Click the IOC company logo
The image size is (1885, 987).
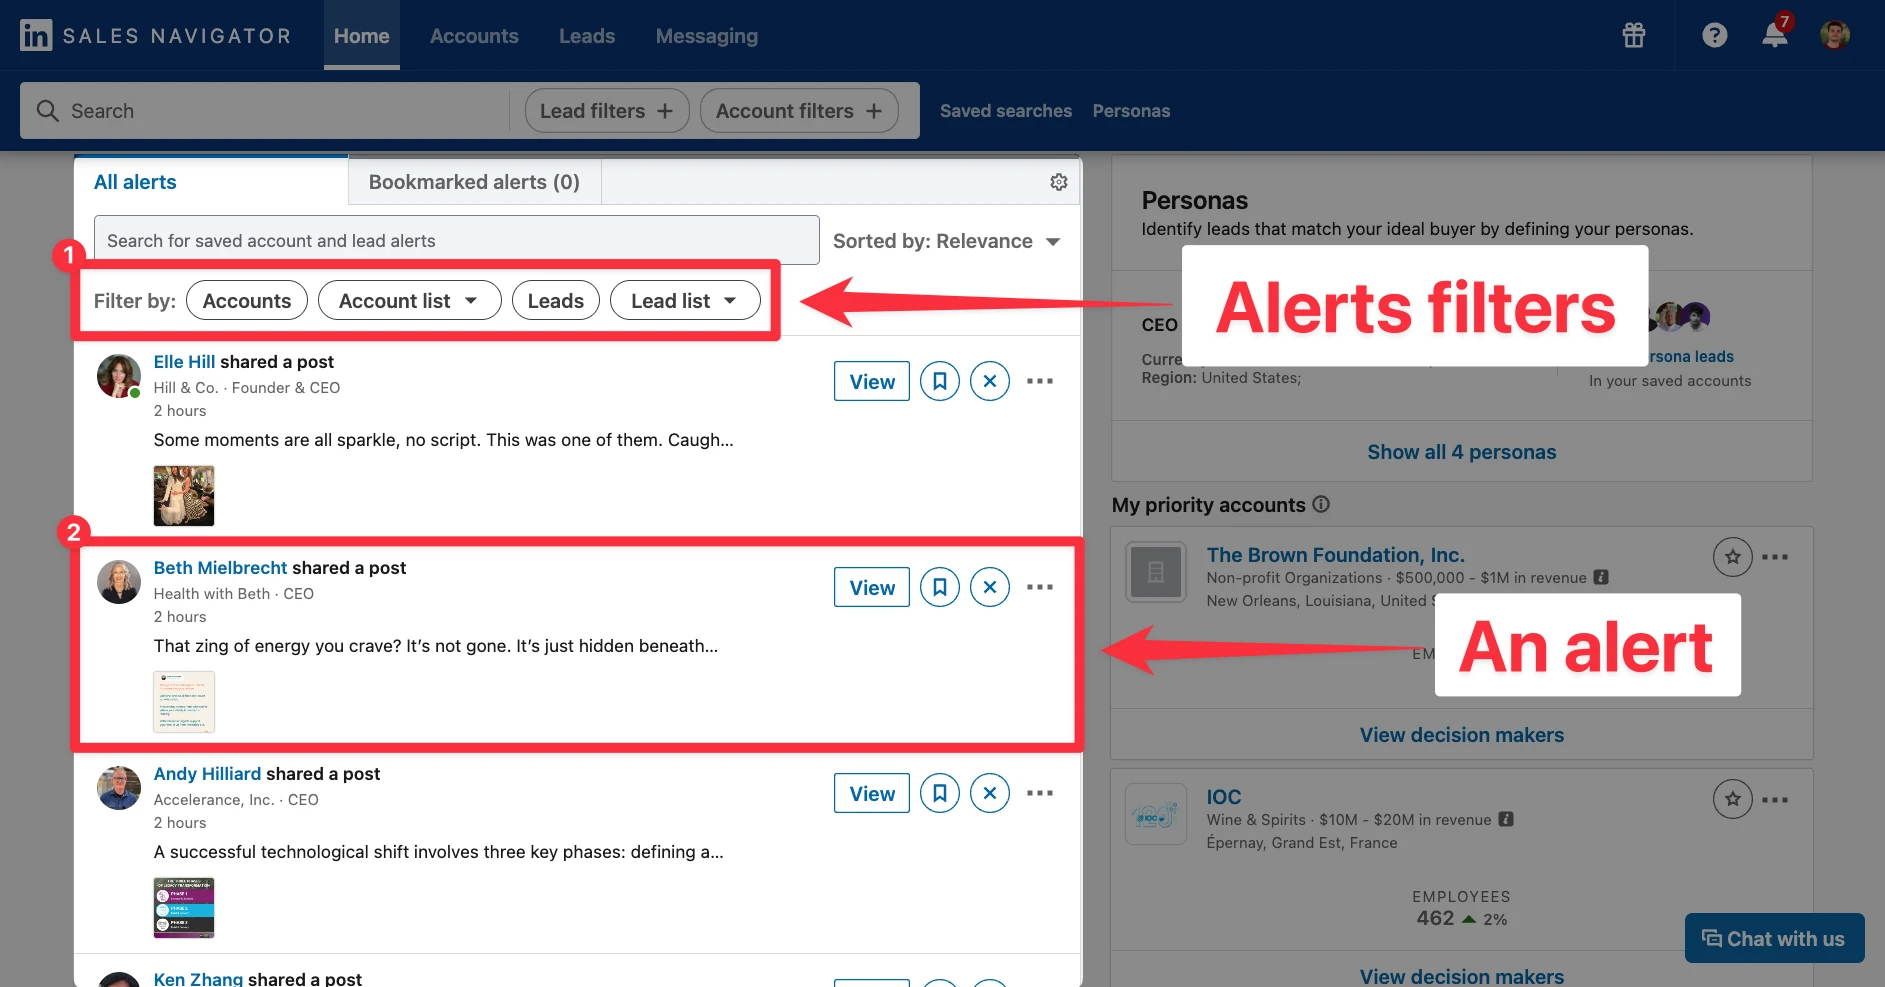pyautogui.click(x=1156, y=814)
